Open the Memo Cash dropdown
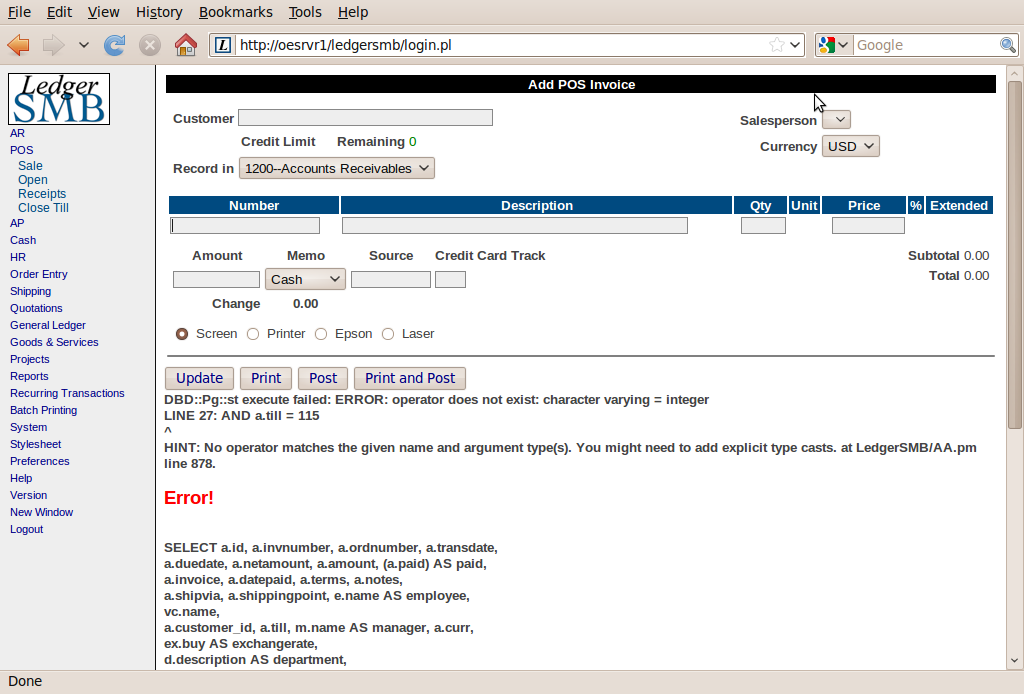Viewport: 1024px width, 694px height. 305,279
